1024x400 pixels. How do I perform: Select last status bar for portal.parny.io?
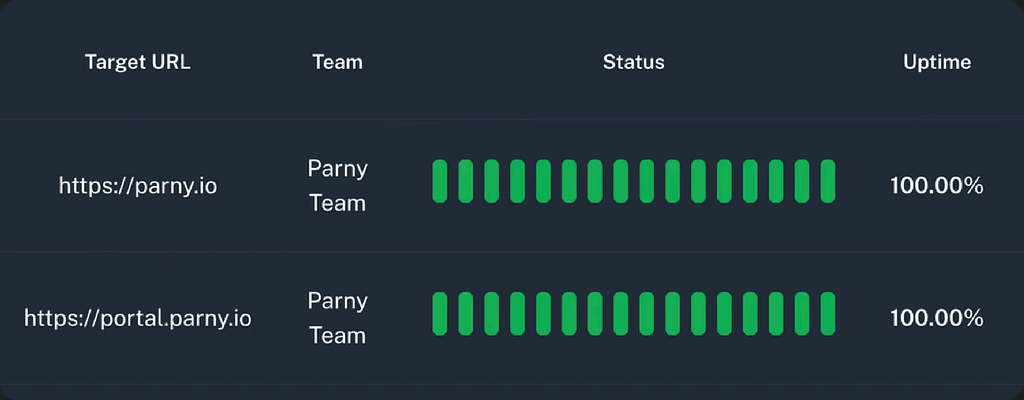tap(828, 314)
